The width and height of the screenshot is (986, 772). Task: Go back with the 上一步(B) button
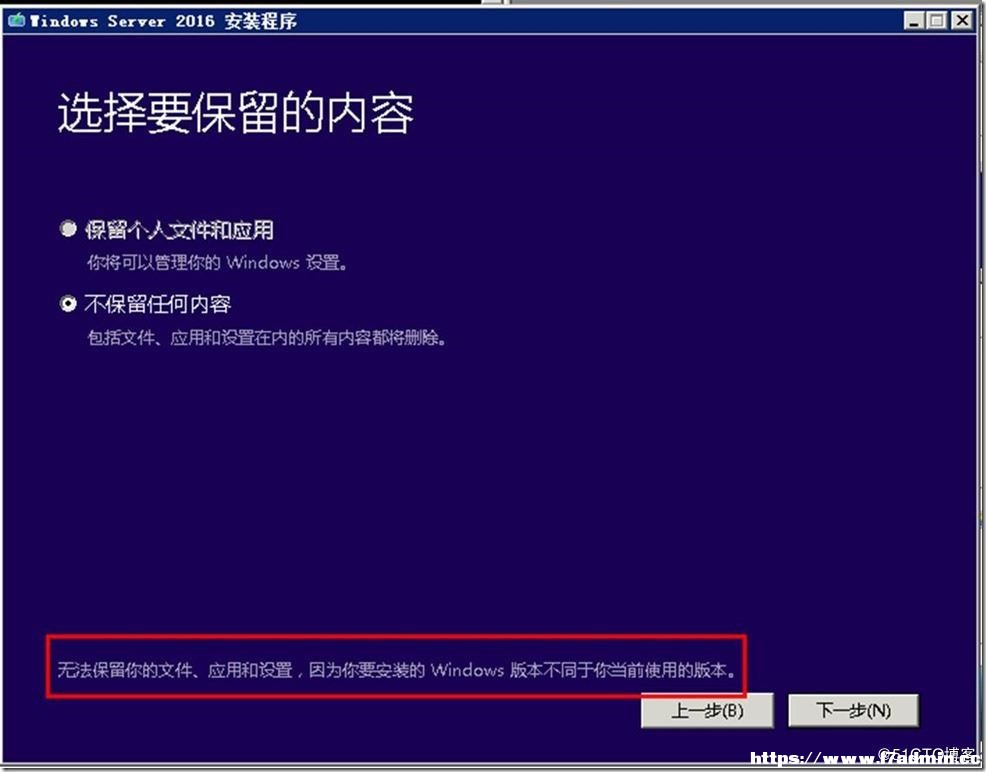click(707, 710)
